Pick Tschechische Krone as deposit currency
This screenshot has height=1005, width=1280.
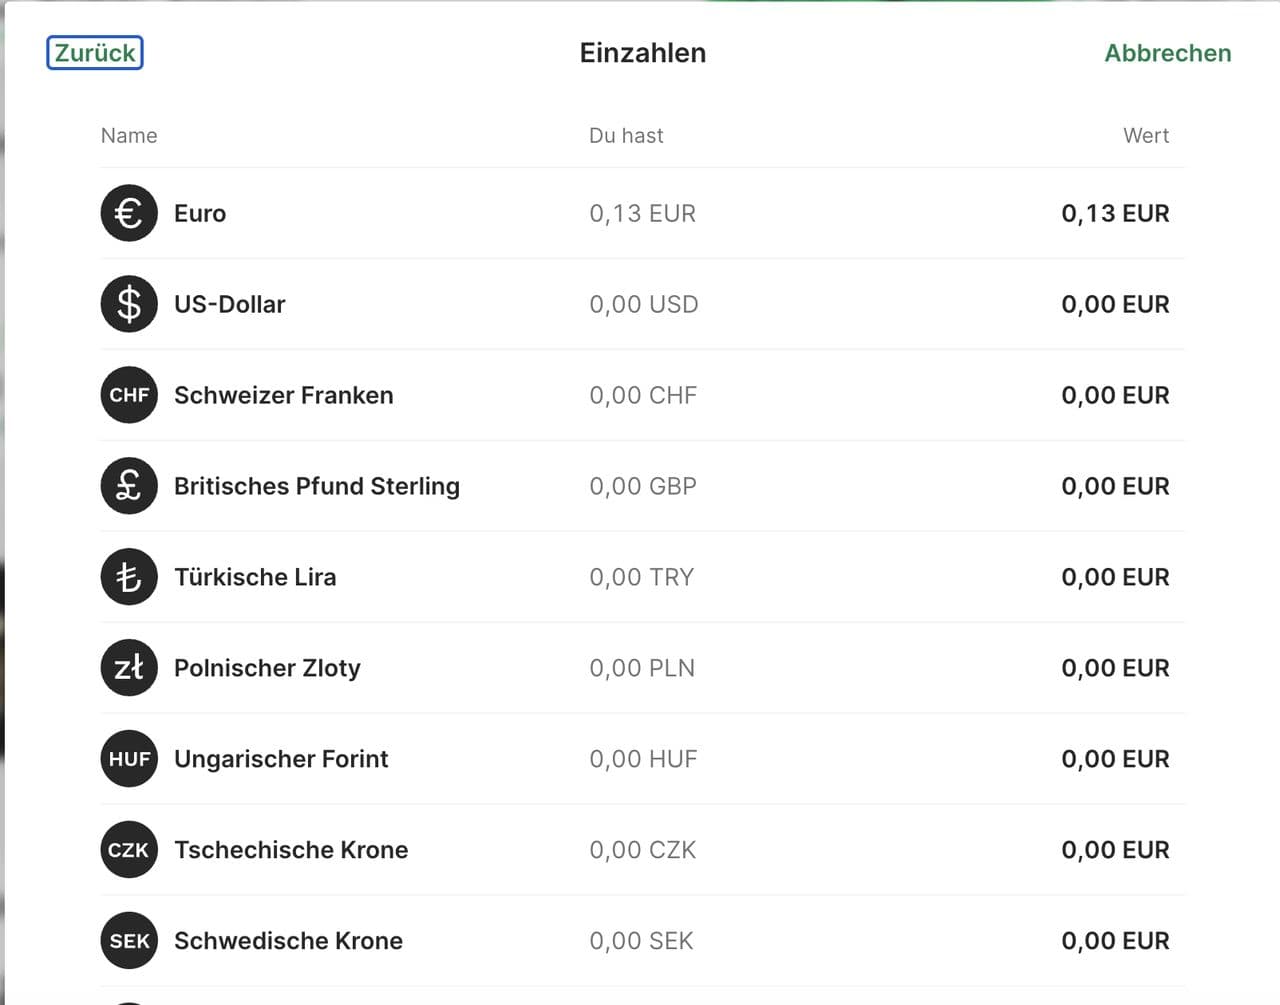(291, 850)
